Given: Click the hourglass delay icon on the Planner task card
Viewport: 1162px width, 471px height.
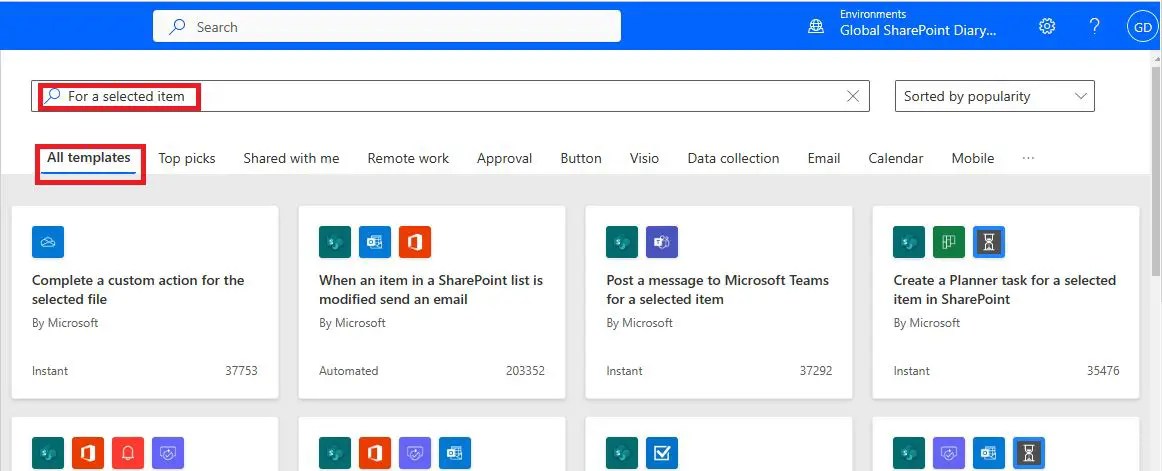Looking at the screenshot, I should [x=989, y=242].
